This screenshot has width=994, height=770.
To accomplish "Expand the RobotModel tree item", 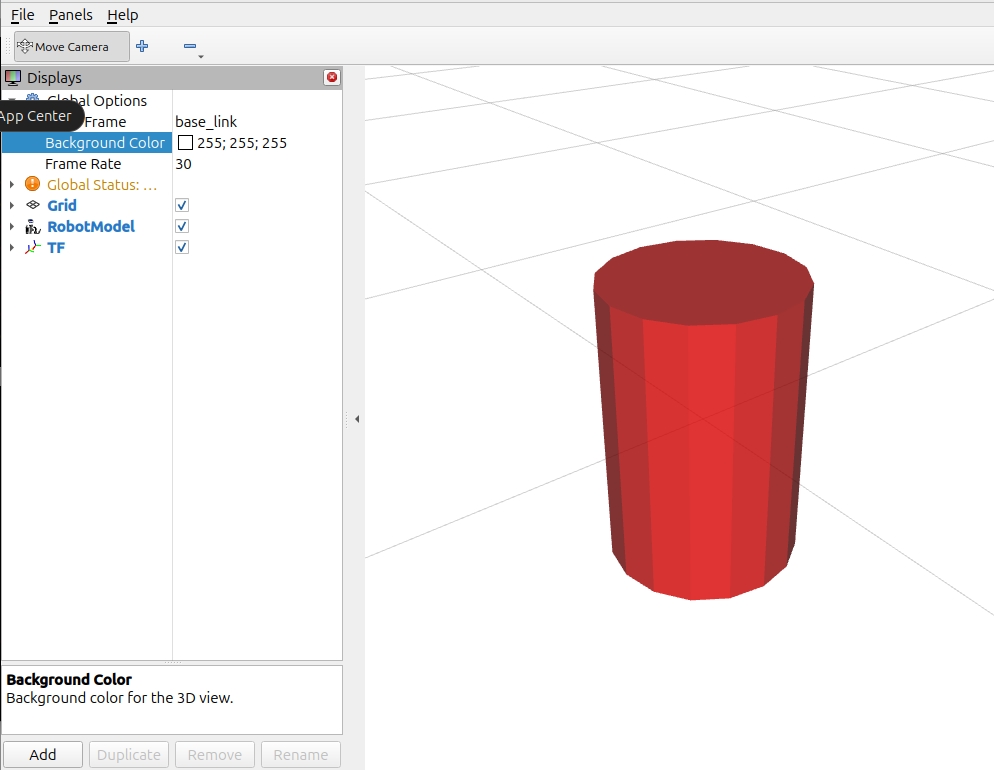I will pyautogui.click(x=11, y=226).
